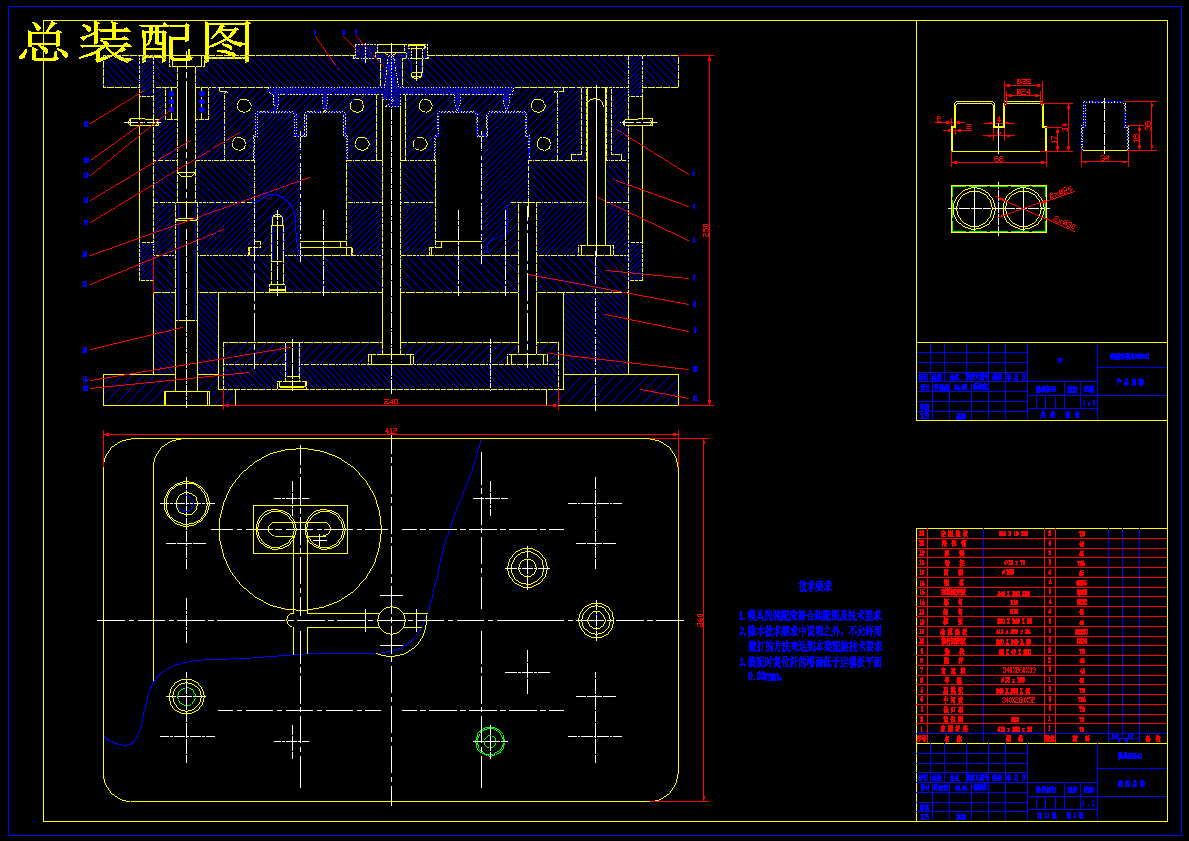
Task: Click the Ø24 diameter dimension
Action: (x=1023, y=93)
